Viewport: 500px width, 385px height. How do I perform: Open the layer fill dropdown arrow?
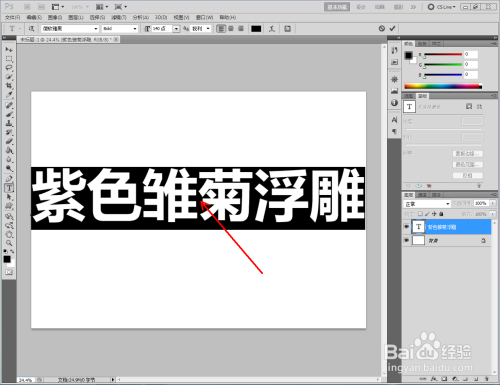point(493,214)
